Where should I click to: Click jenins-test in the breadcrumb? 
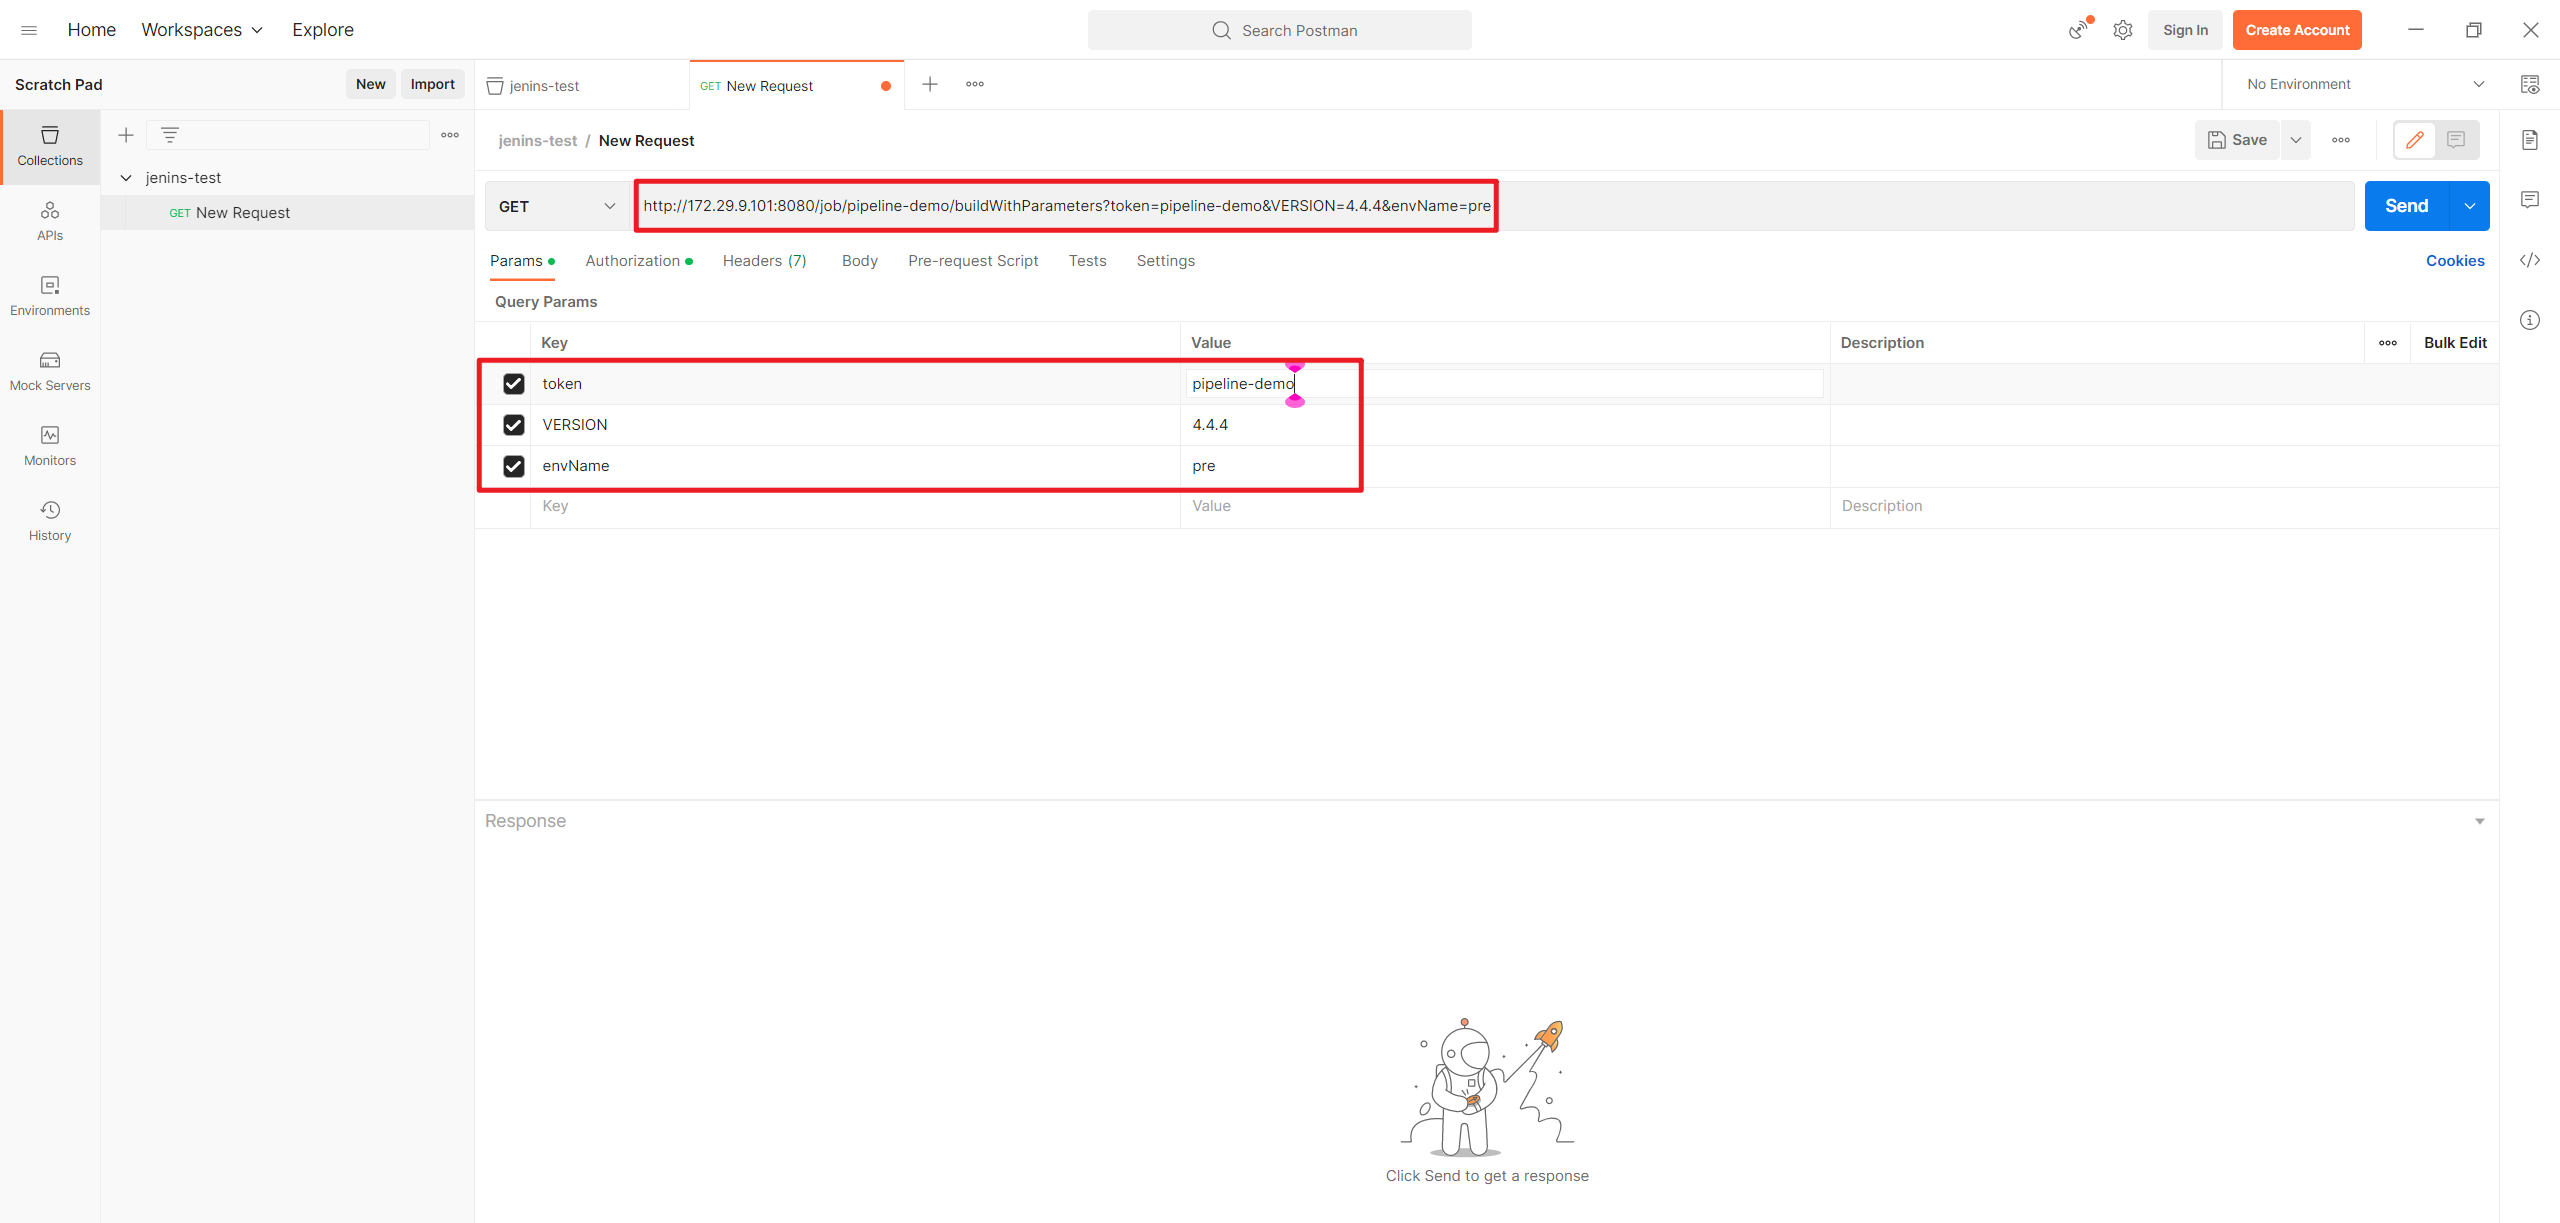click(538, 141)
